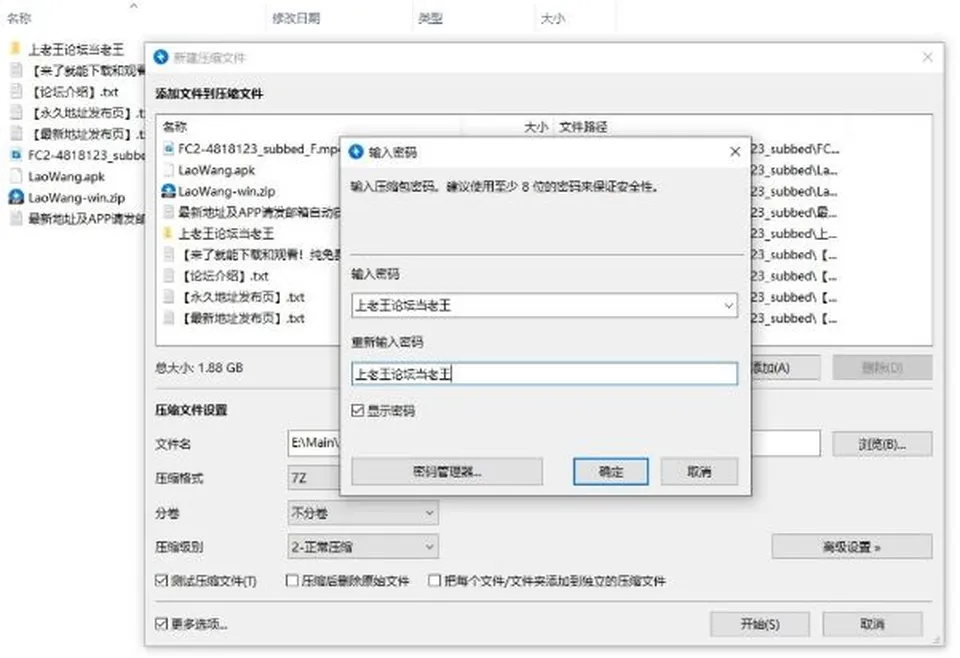Screen dimensions: 960x658
Task: Click the FC2-4818123_subbed_F mp4 icon in archive list
Action: (168, 149)
